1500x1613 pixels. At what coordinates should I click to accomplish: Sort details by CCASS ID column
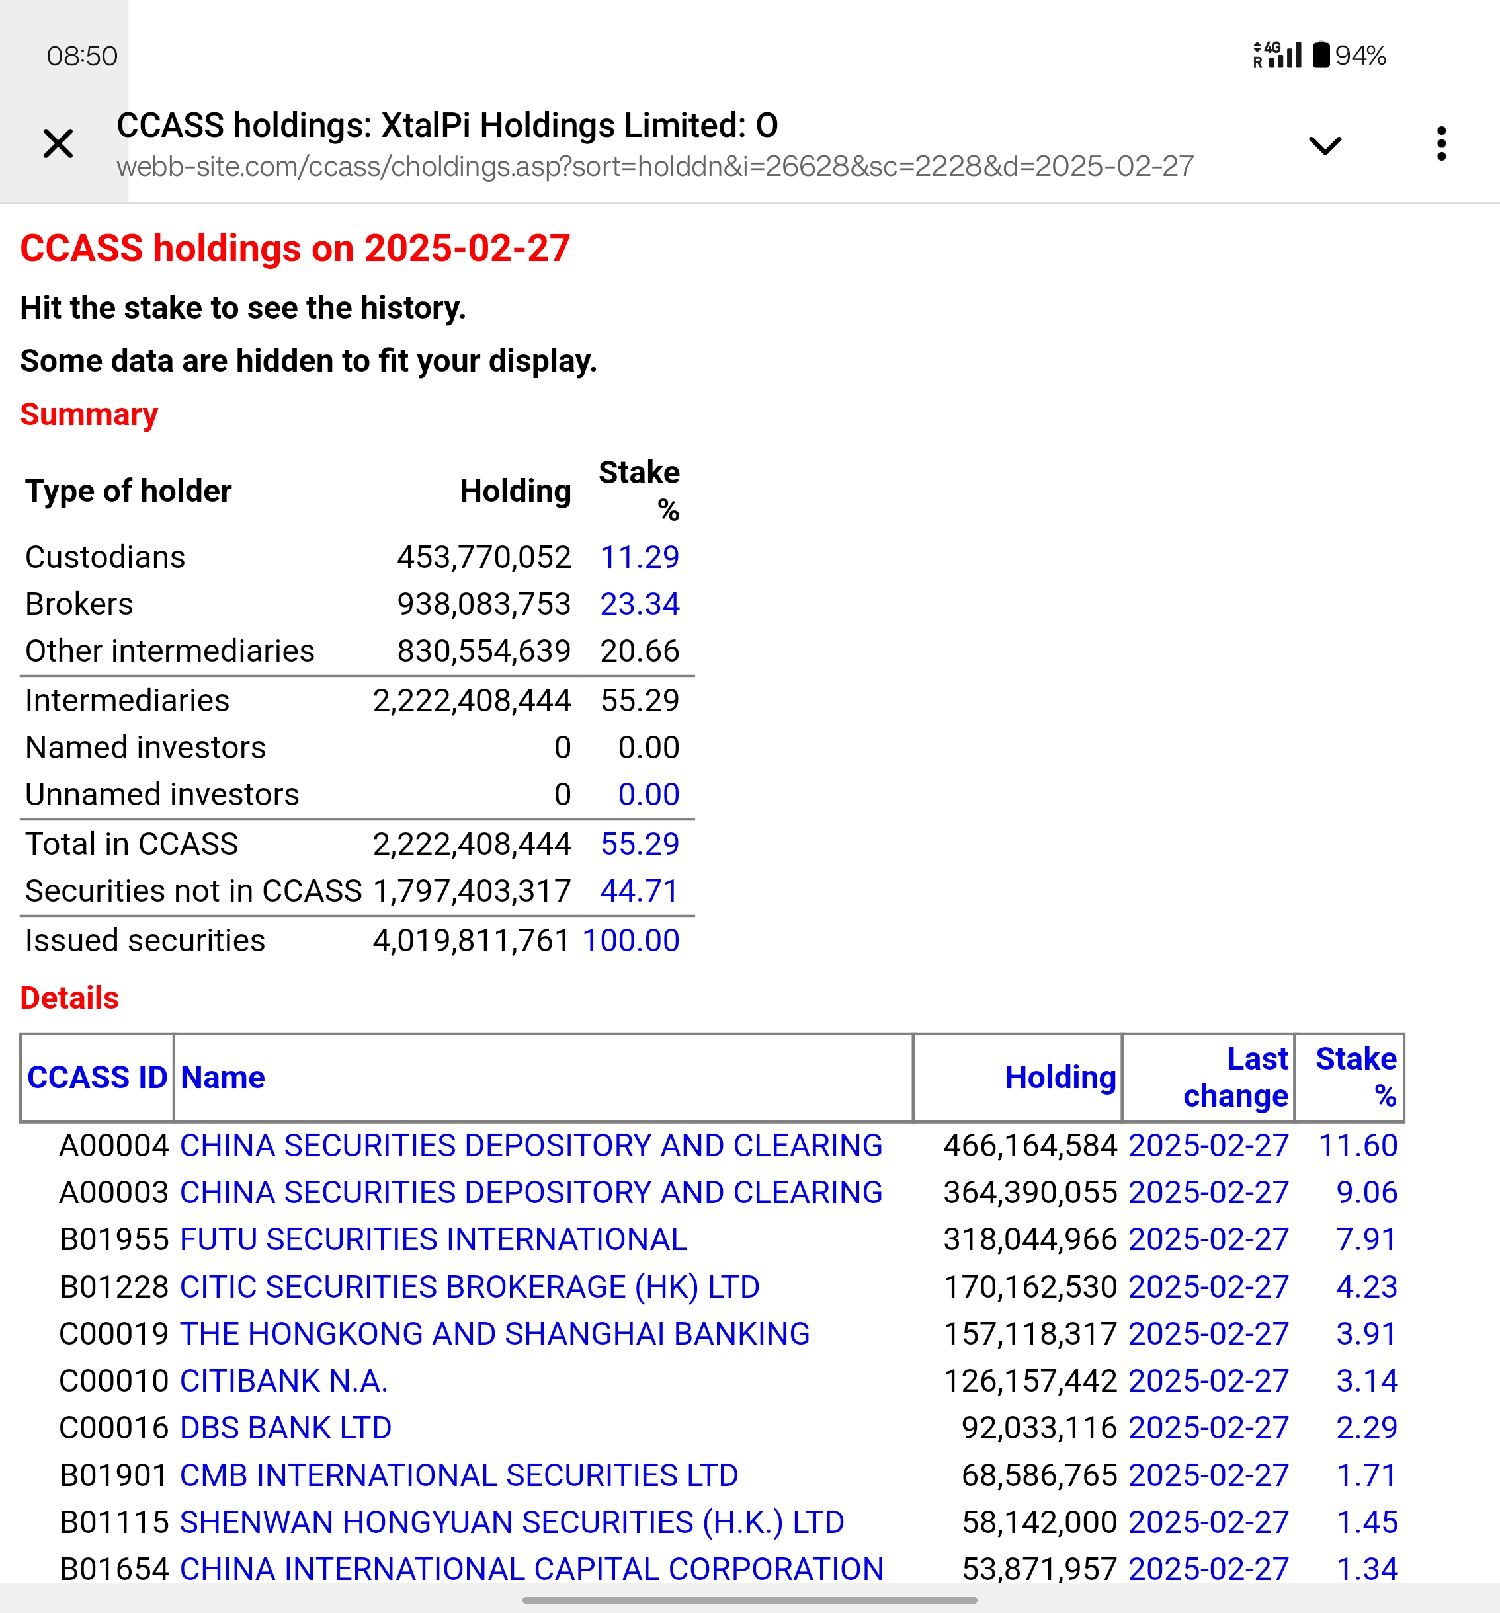coord(97,1077)
